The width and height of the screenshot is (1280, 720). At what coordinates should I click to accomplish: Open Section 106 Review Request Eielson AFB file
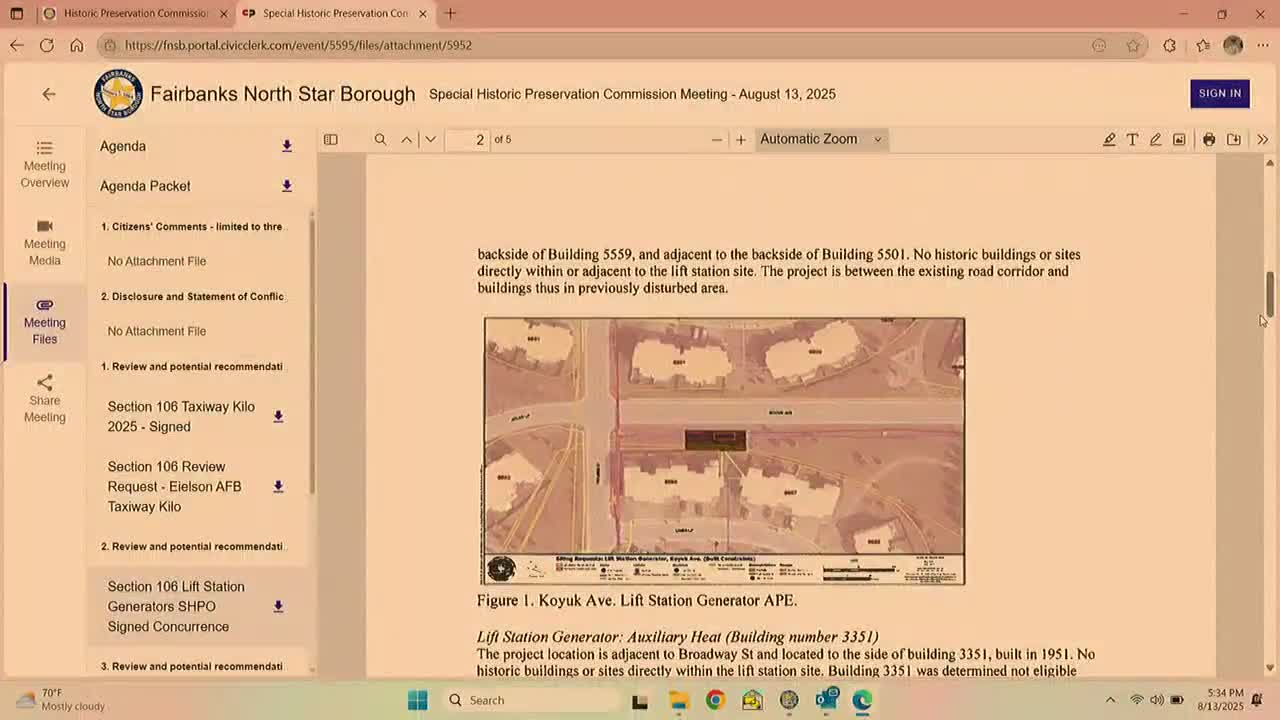click(175, 486)
